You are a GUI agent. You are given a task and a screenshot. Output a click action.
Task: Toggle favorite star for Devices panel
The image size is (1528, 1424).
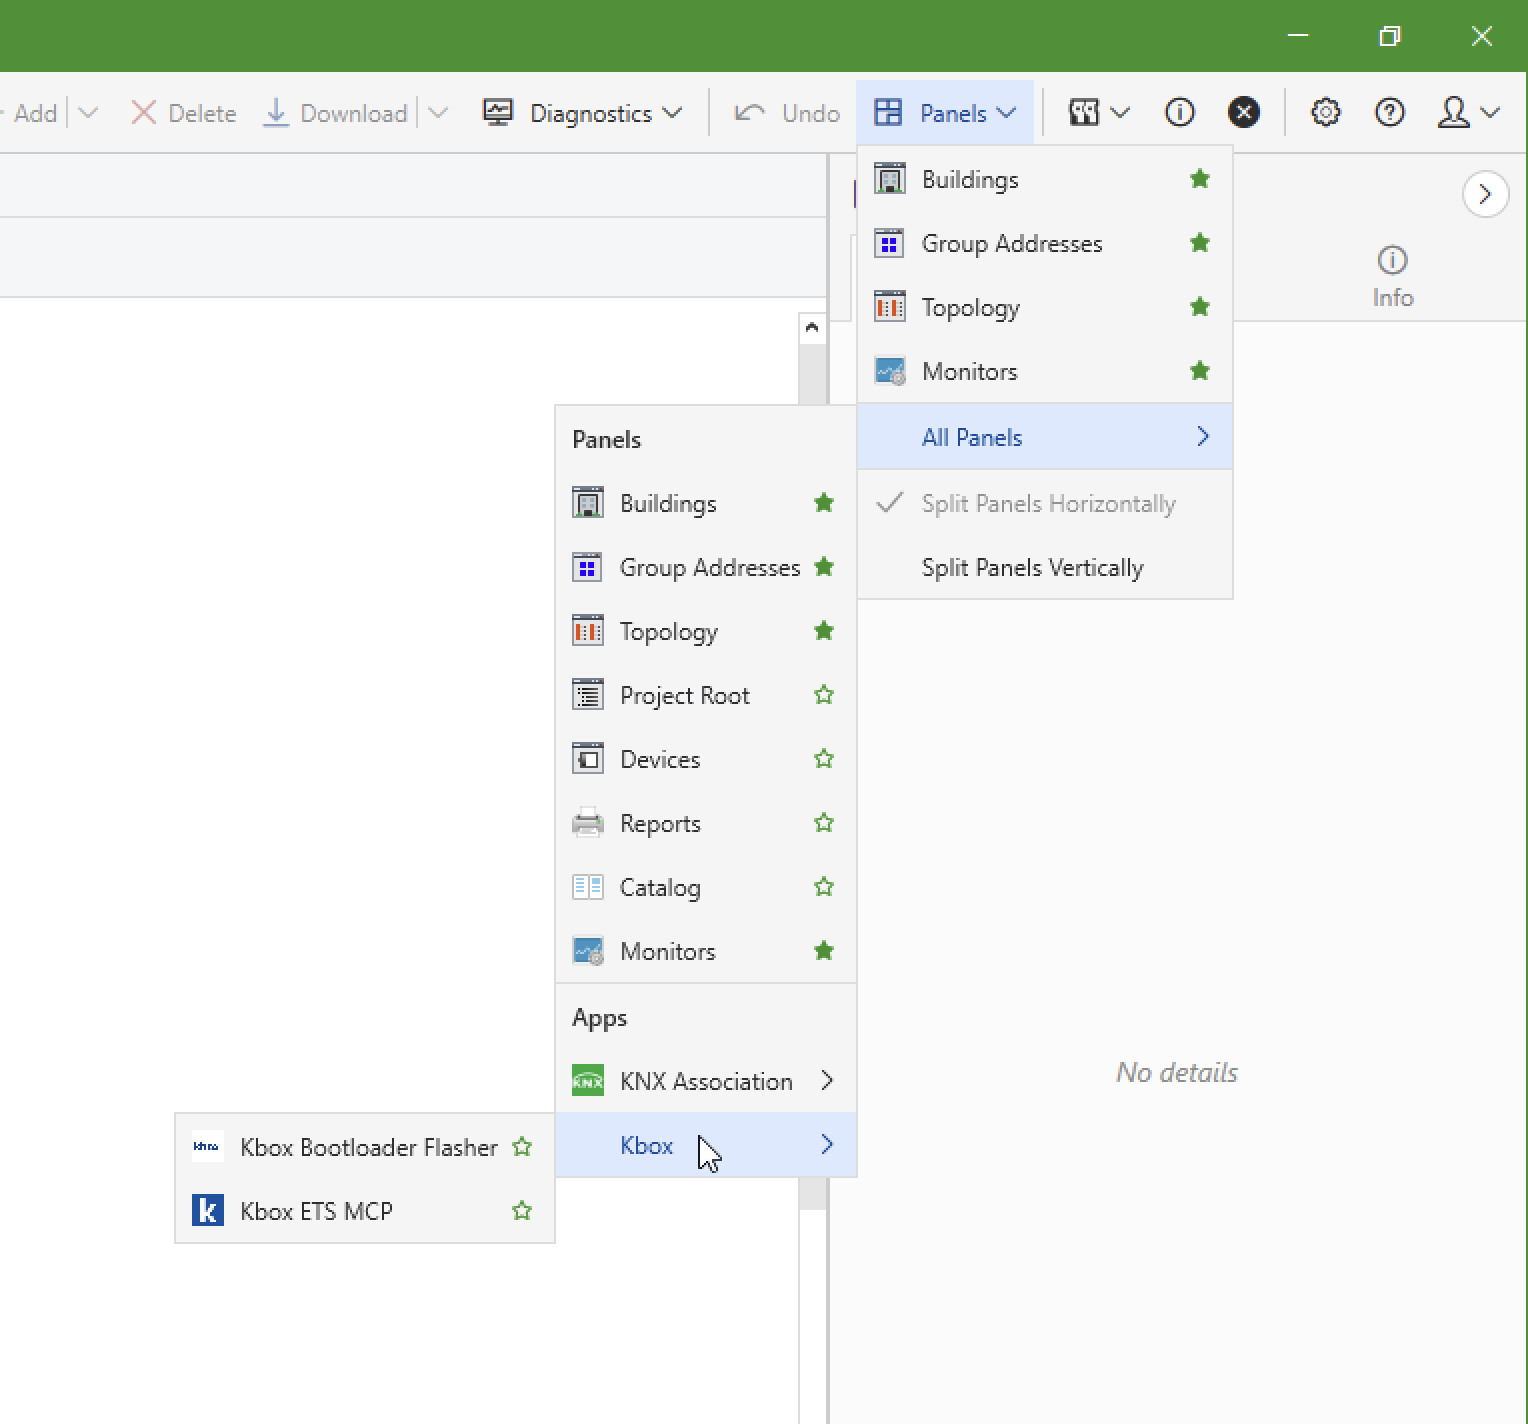click(824, 759)
